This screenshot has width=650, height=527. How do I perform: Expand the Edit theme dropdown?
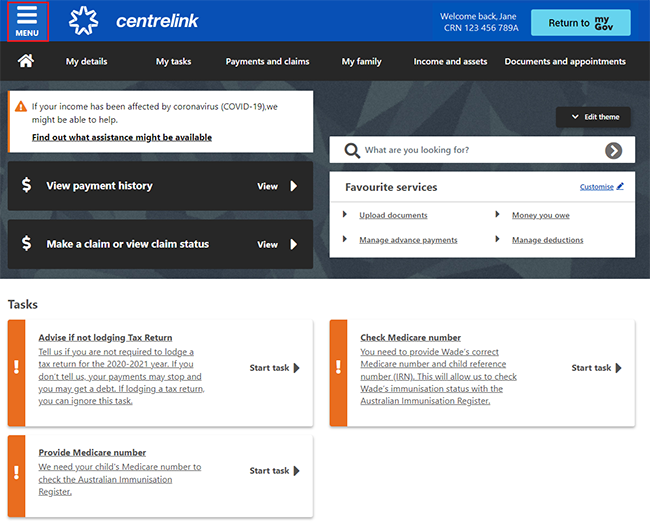(x=593, y=117)
